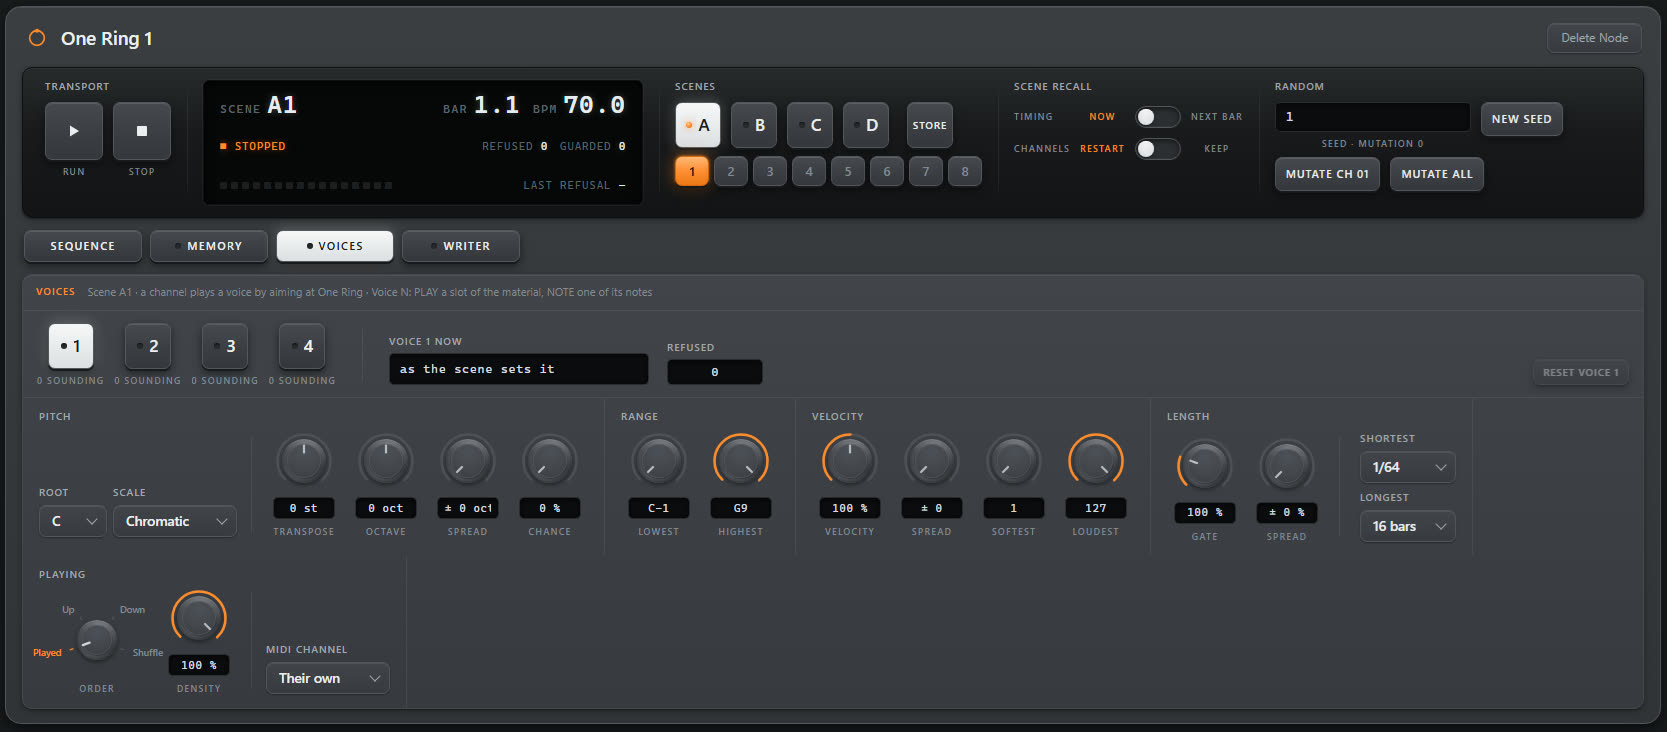Switch to the Voices tab
The image size is (1667, 732).
[335, 246]
